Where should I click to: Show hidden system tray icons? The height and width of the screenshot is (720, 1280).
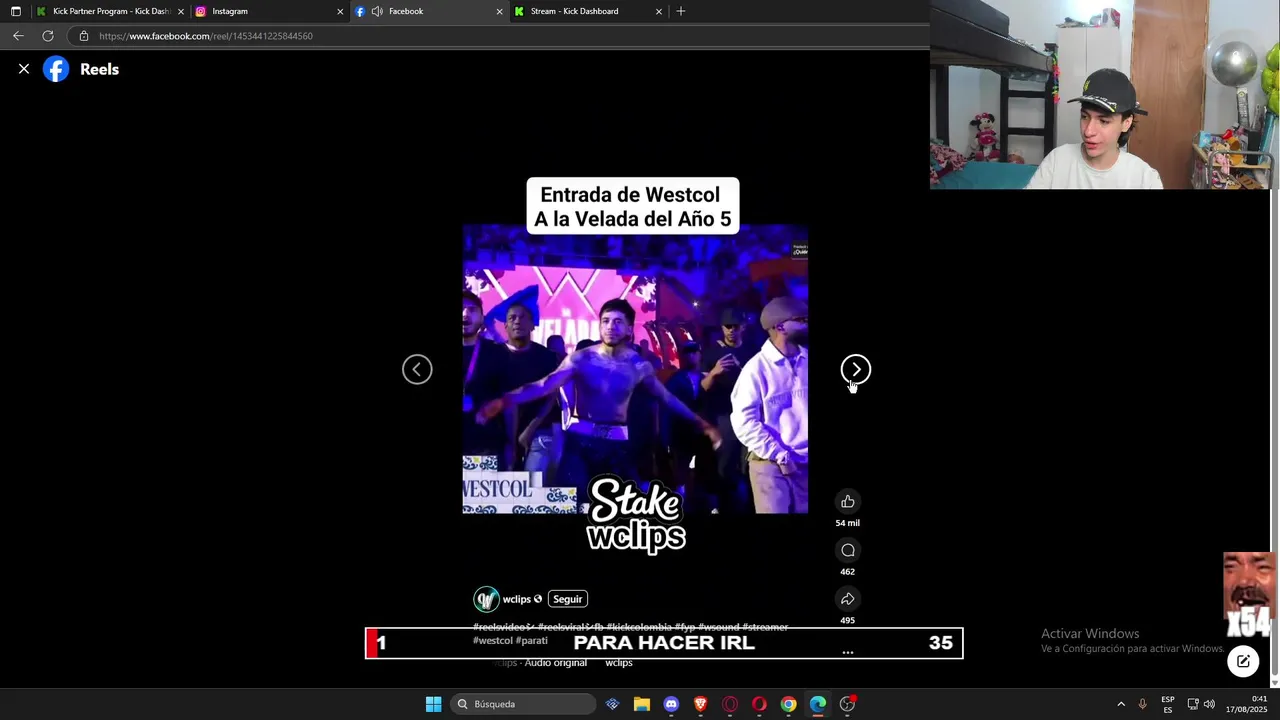click(1121, 704)
